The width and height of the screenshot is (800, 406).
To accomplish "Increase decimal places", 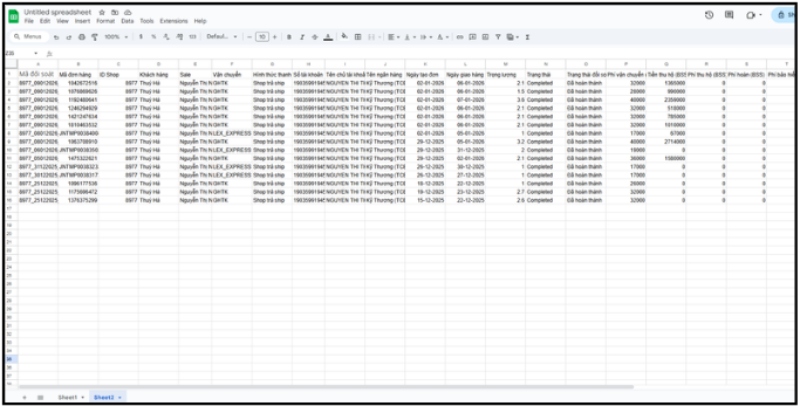I will (179, 37).
